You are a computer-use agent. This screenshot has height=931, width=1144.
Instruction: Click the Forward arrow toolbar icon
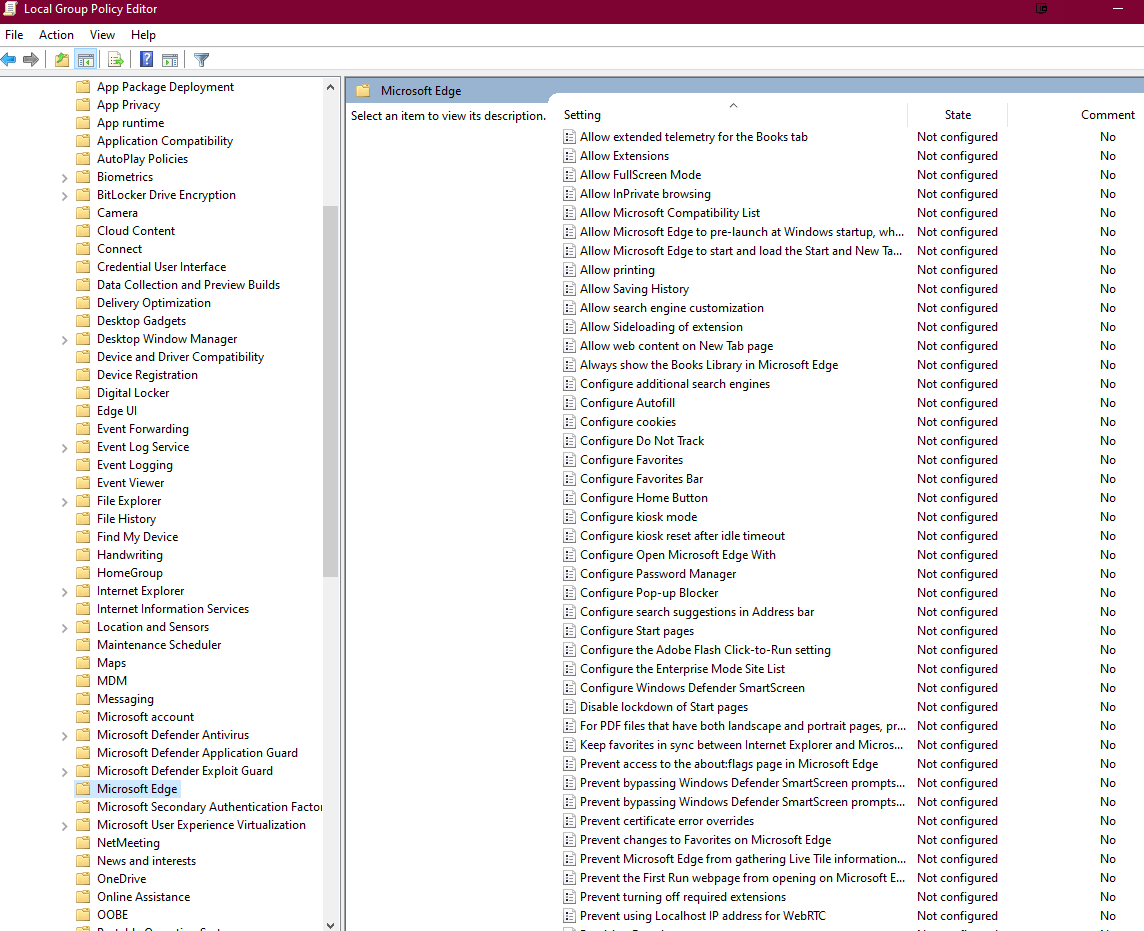[31, 60]
